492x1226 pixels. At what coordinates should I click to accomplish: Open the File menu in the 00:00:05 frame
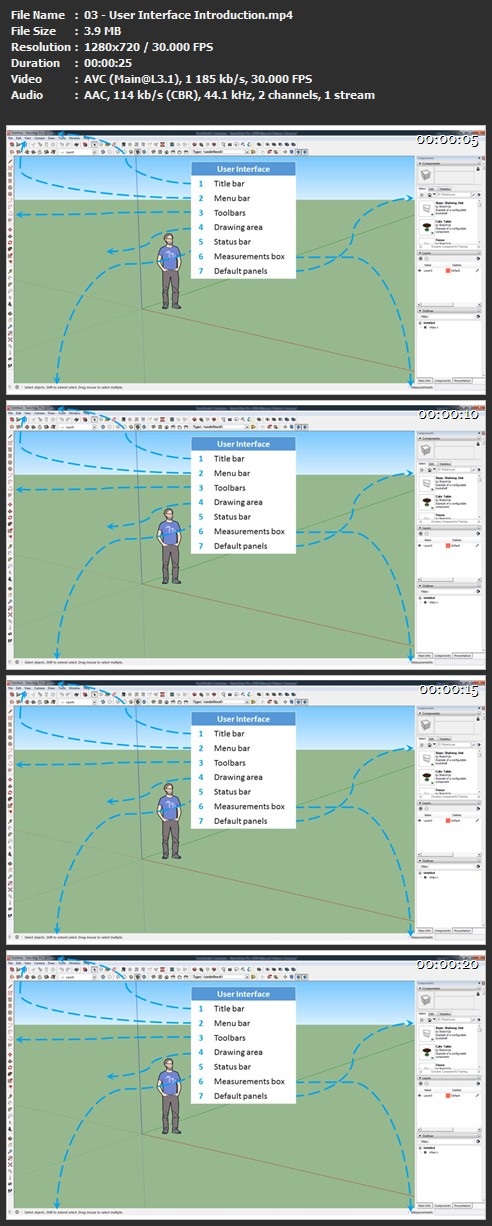pos(10,138)
